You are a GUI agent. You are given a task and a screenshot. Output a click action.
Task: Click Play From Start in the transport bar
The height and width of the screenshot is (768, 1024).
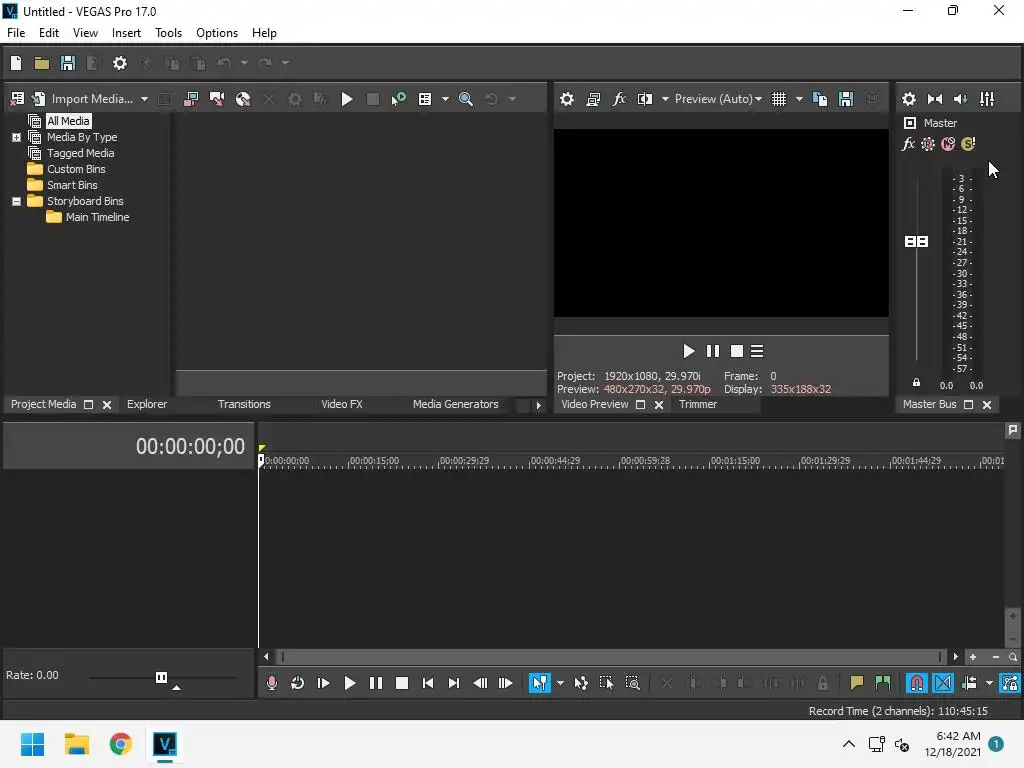pyautogui.click(x=323, y=683)
